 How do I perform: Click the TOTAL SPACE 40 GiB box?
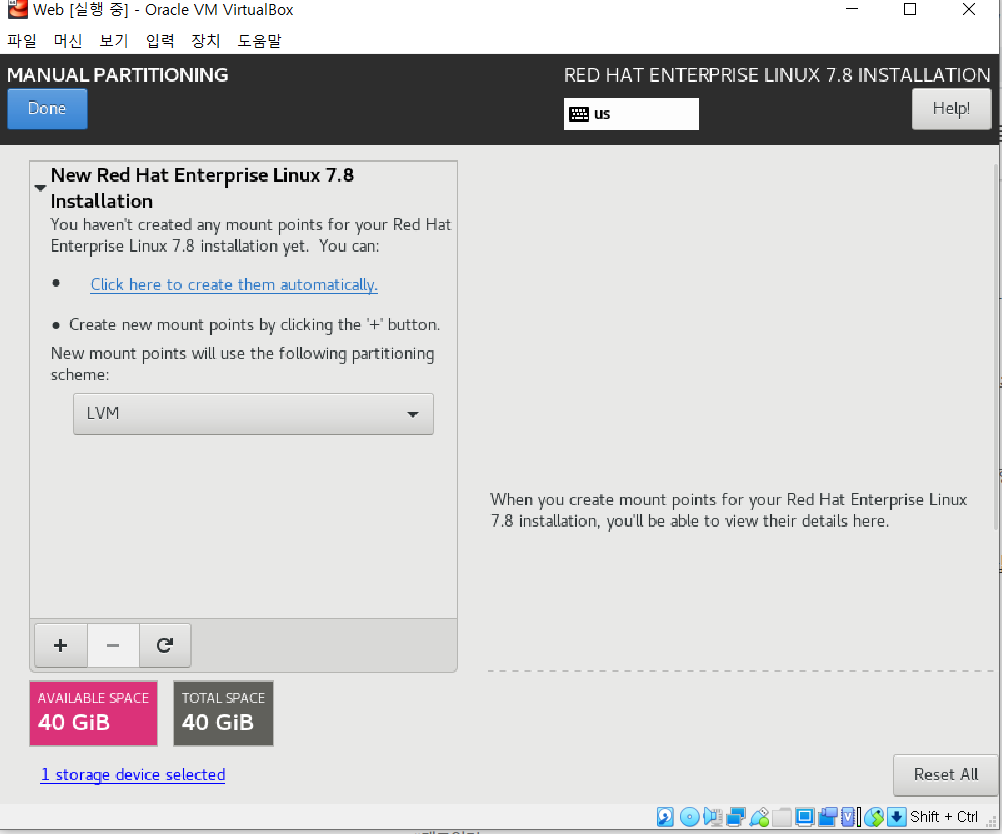point(223,713)
